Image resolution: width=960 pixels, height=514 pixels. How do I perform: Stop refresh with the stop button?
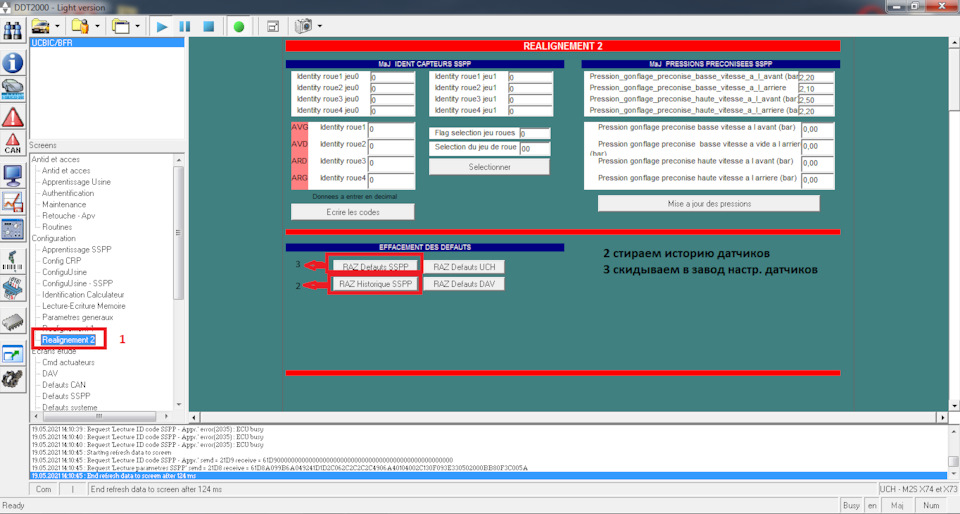point(208,27)
